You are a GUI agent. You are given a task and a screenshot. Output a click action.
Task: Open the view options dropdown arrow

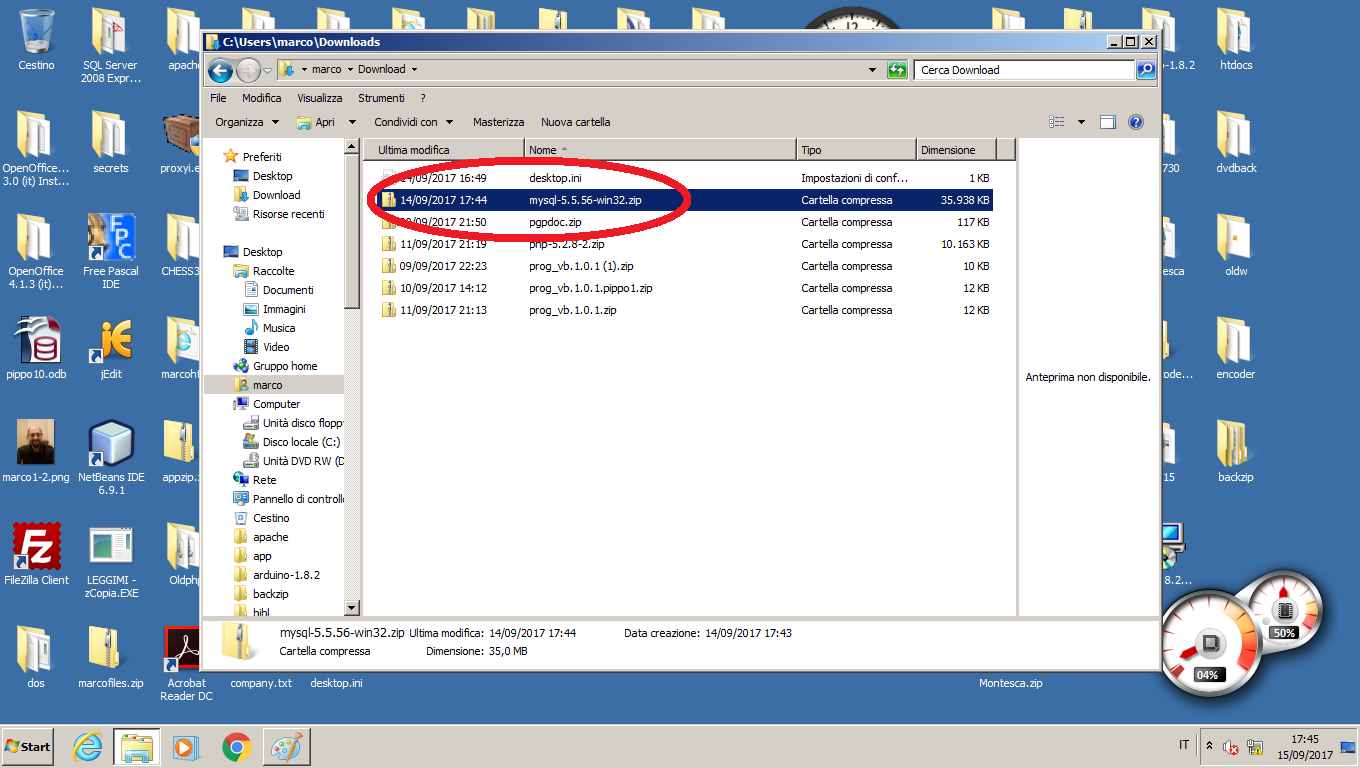click(1081, 122)
